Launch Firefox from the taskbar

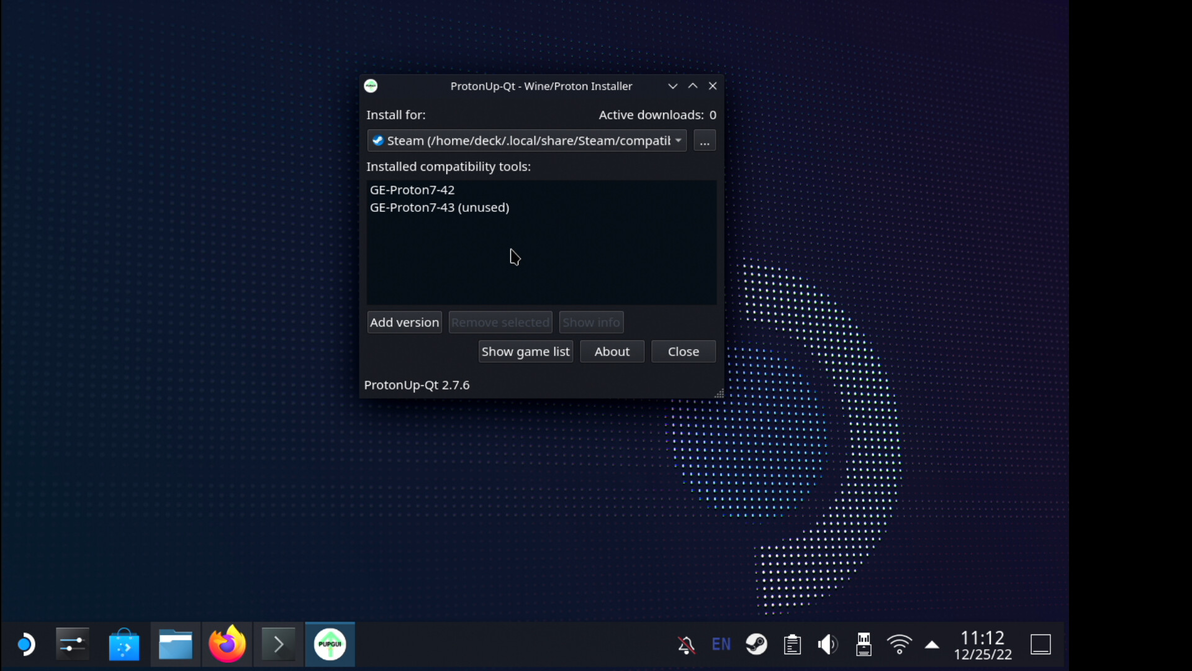pyautogui.click(x=227, y=644)
